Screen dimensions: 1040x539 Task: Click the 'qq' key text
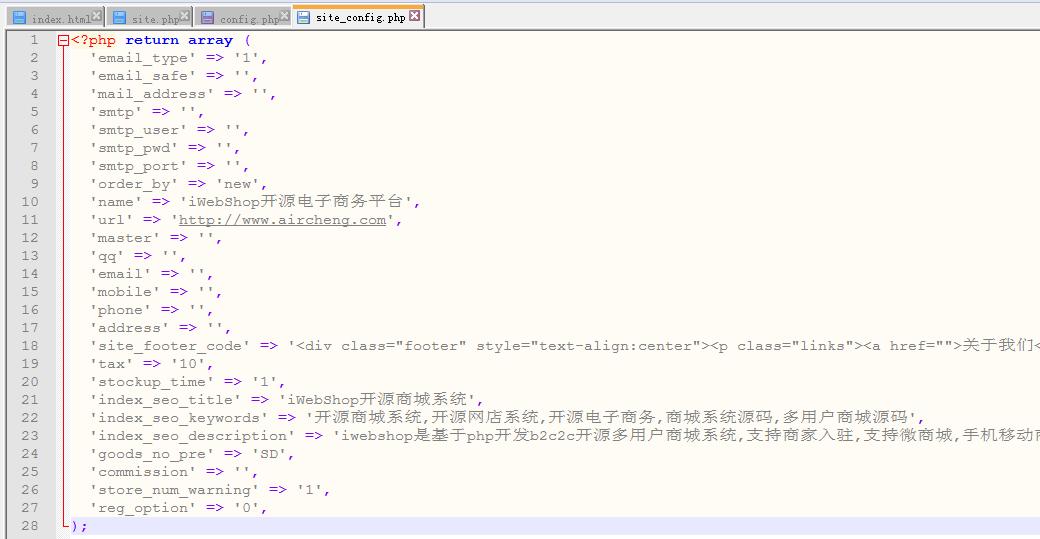(107, 256)
